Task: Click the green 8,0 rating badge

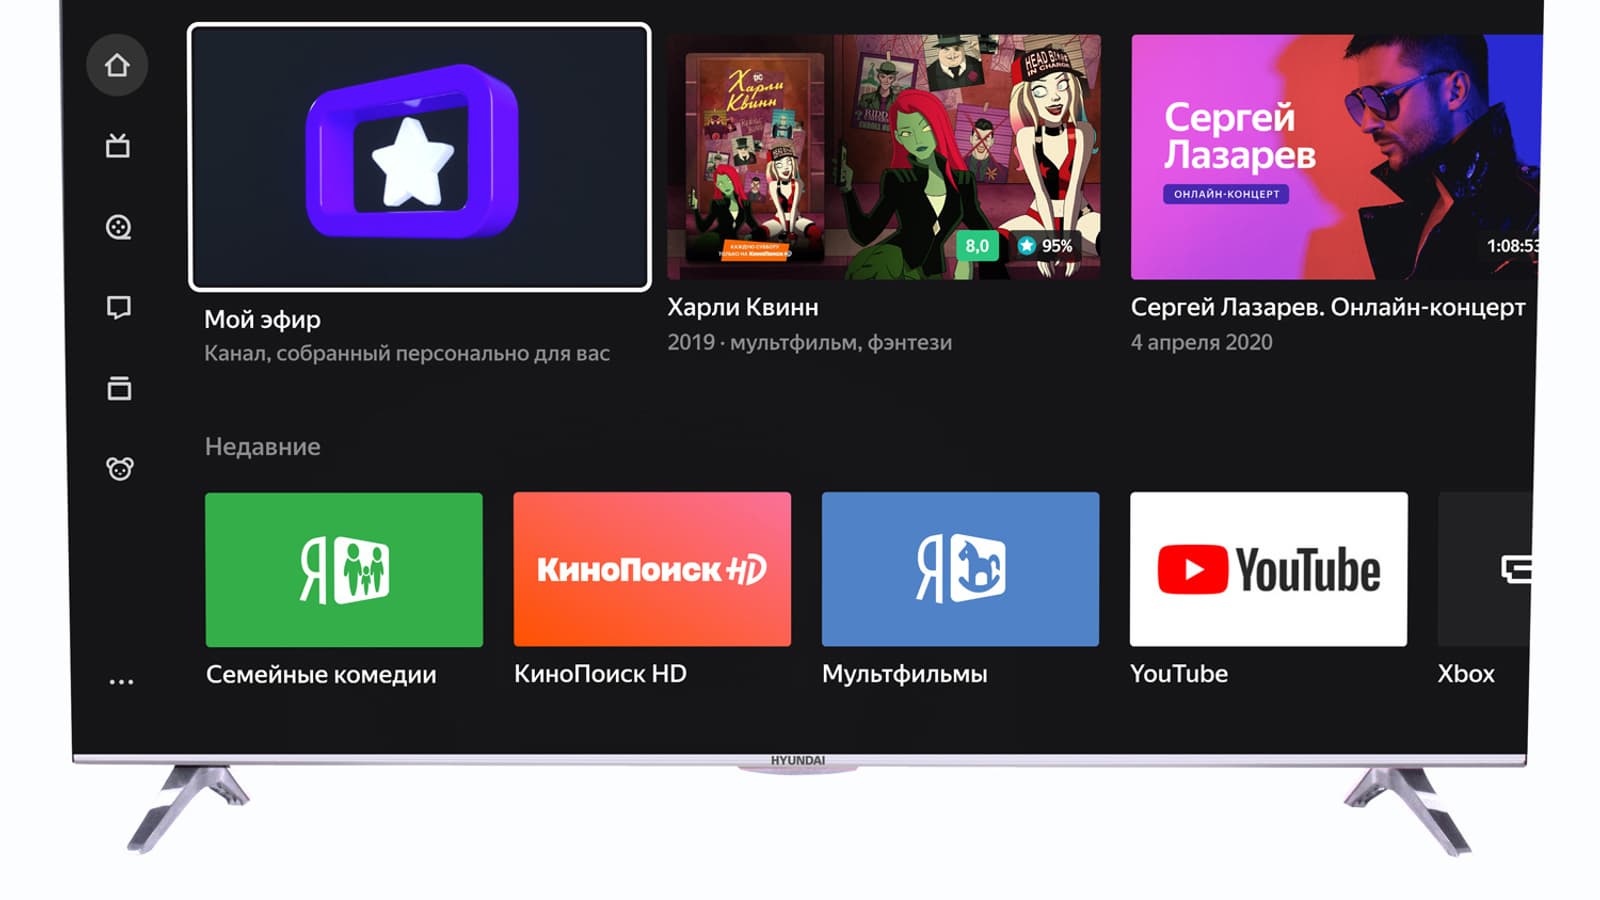Action: tap(977, 246)
